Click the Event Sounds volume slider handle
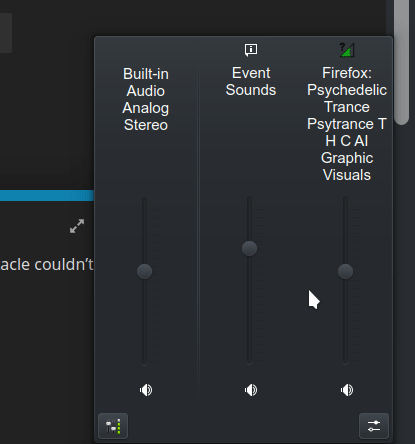The image size is (415, 444). [x=249, y=249]
